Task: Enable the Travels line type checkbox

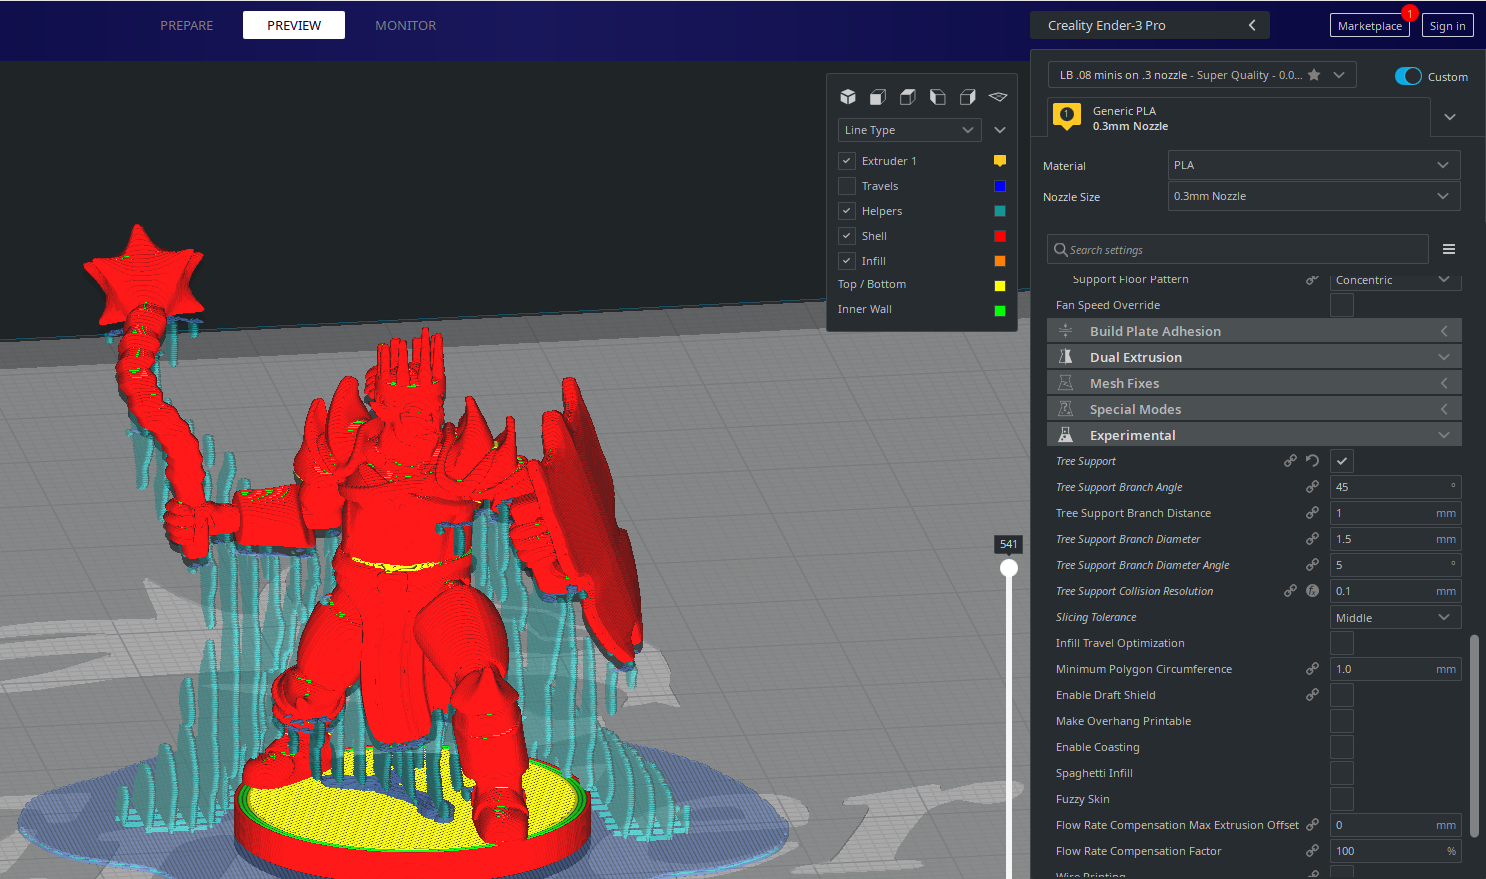Action: pos(847,186)
